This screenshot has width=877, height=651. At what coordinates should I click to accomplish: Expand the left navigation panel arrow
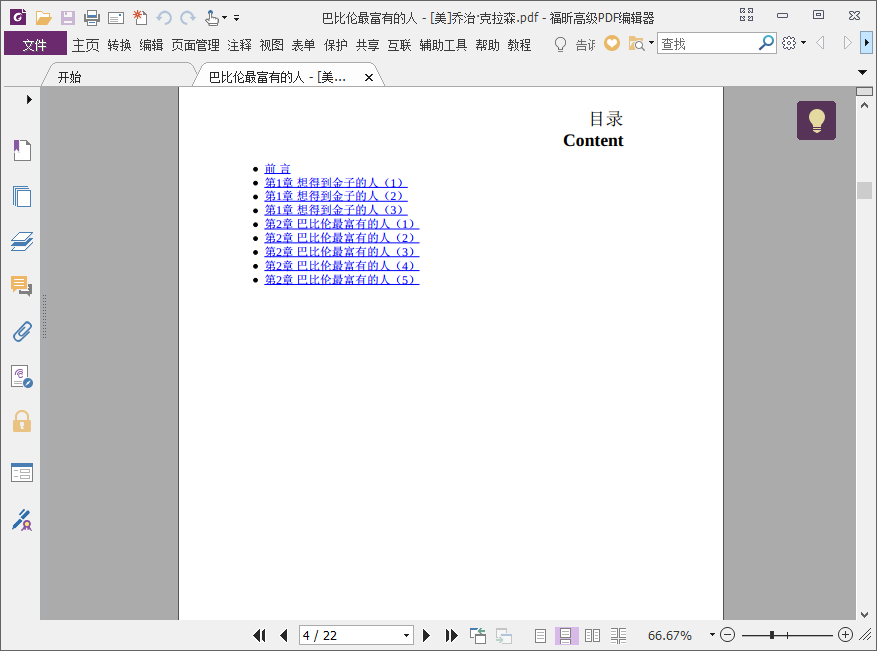[29, 100]
